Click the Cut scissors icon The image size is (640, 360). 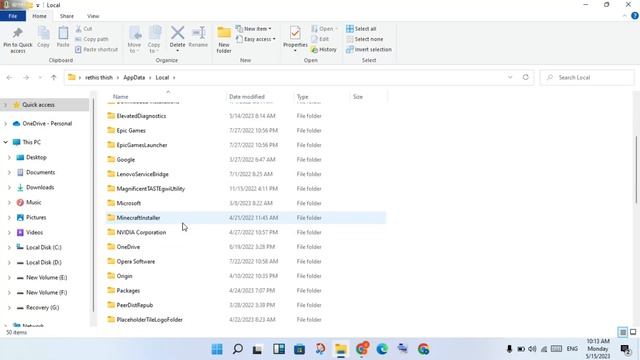78,29
